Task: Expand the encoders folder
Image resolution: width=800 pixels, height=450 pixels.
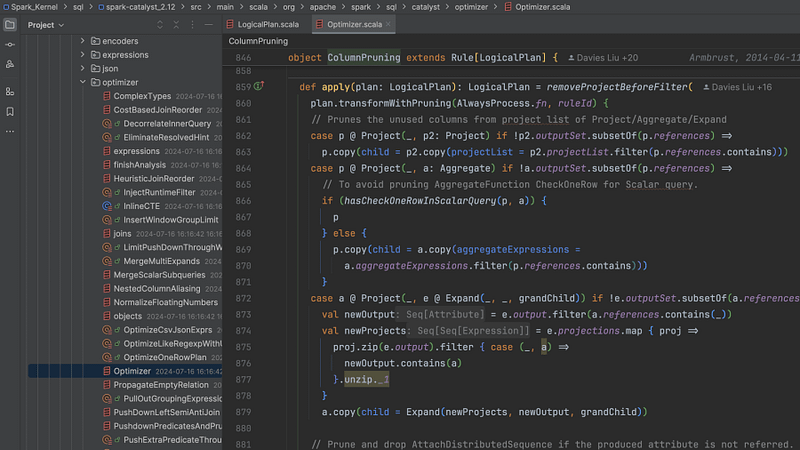Action: tap(83, 41)
